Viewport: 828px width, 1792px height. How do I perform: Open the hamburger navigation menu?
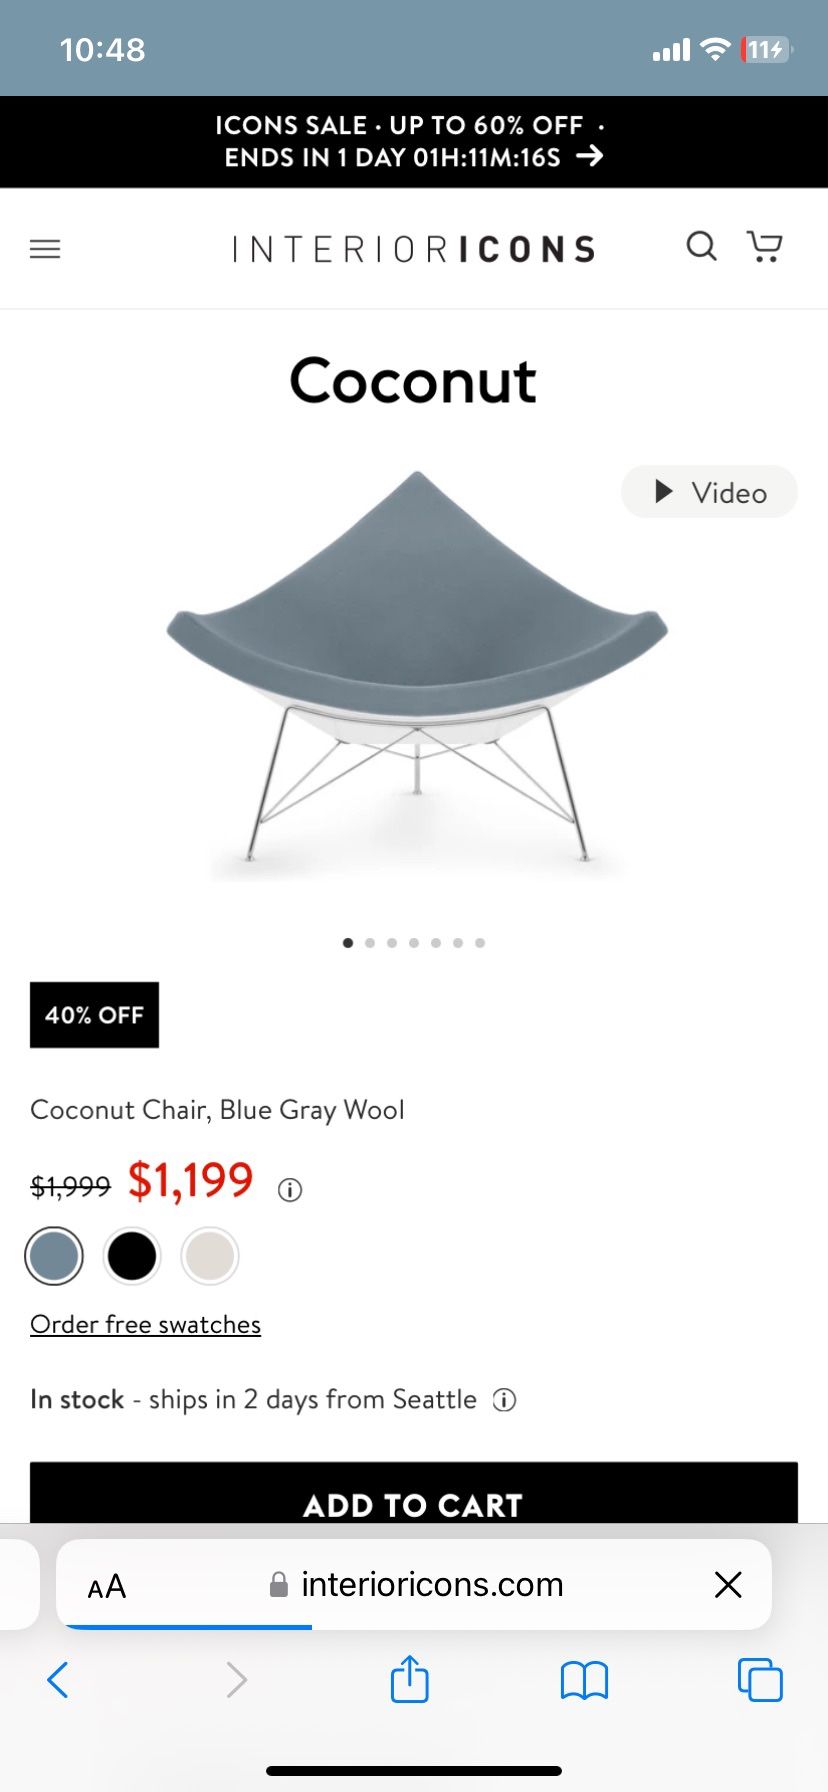[x=45, y=249]
